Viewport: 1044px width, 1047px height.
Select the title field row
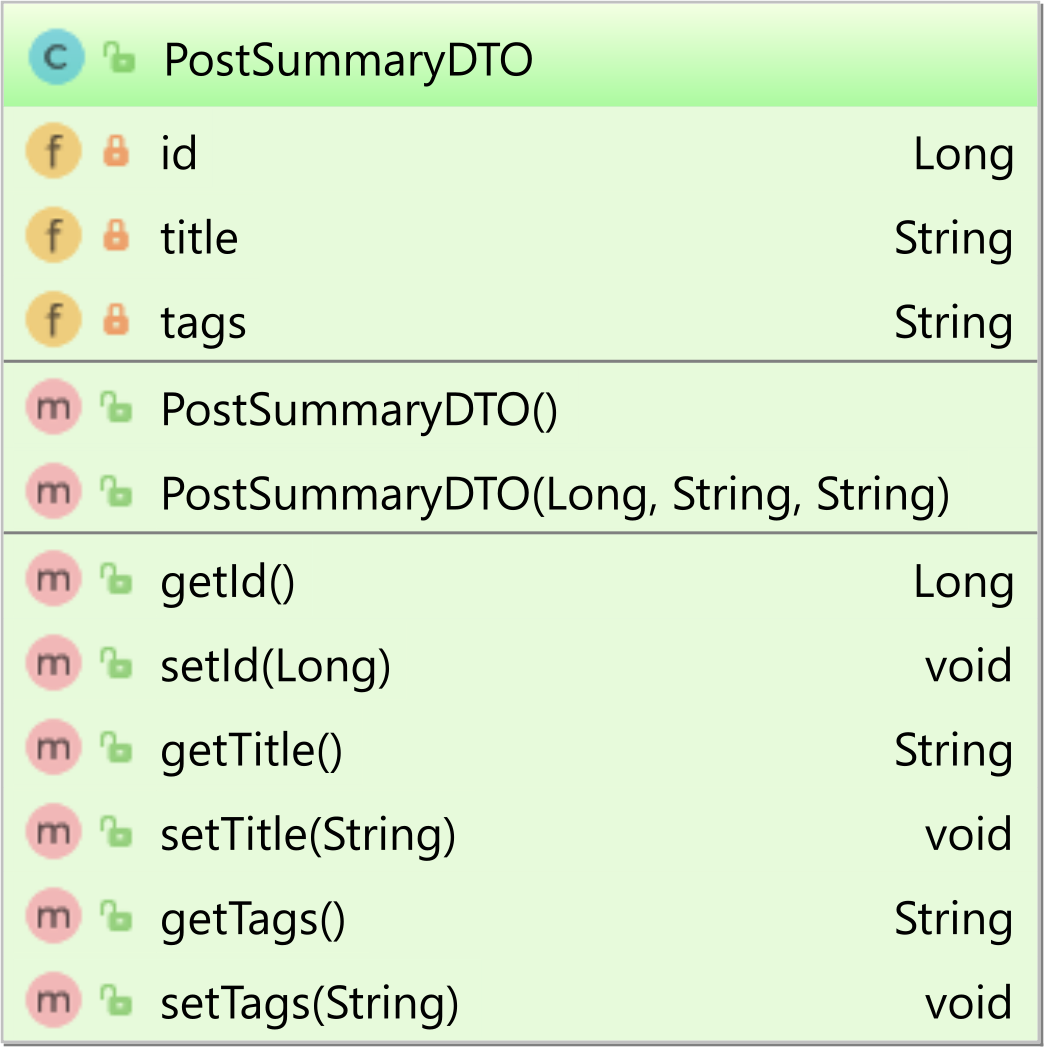(521, 236)
